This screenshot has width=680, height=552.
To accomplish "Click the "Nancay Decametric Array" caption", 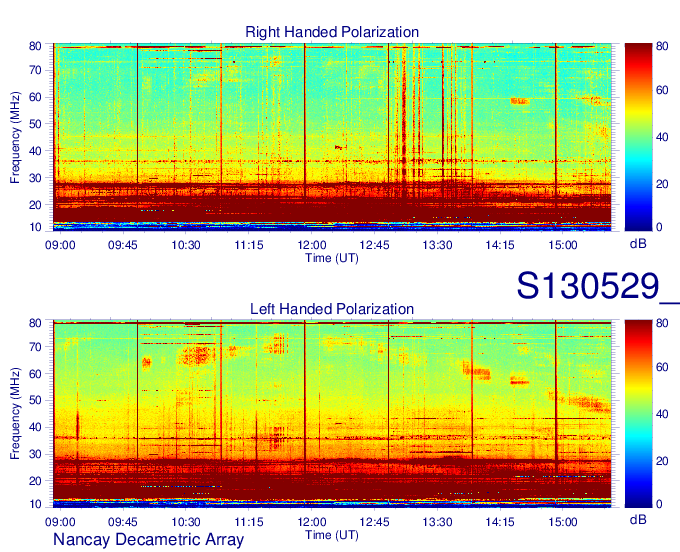I will pos(148,539).
